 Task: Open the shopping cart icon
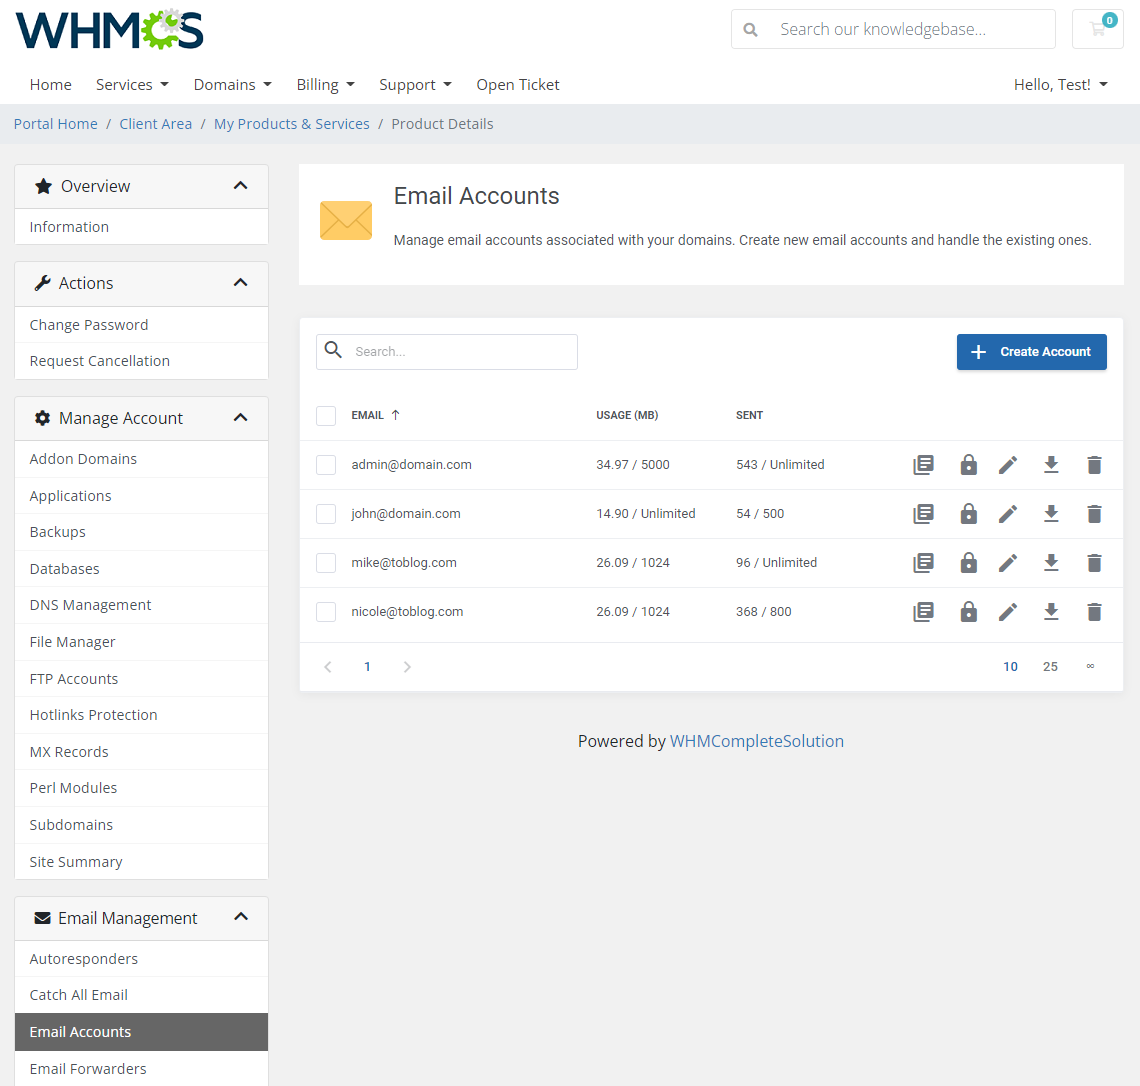(x=1097, y=29)
